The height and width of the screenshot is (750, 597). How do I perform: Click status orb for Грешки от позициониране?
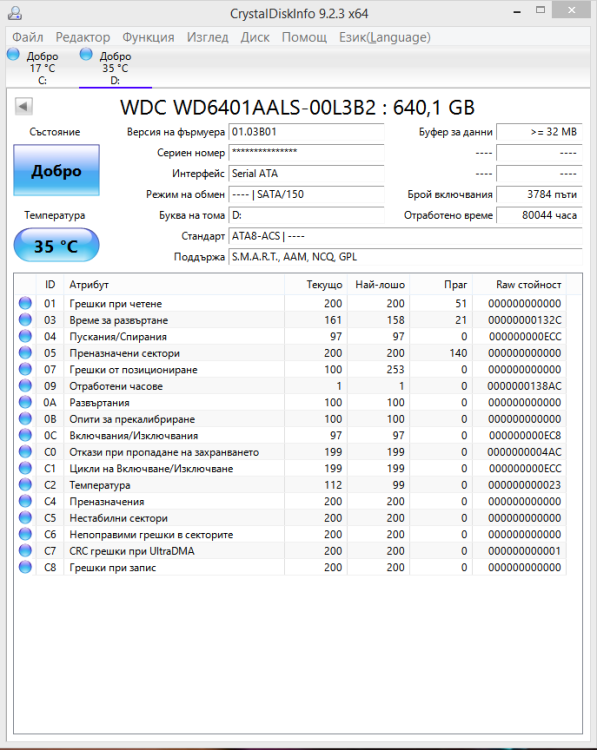pyautogui.click(x=25, y=369)
